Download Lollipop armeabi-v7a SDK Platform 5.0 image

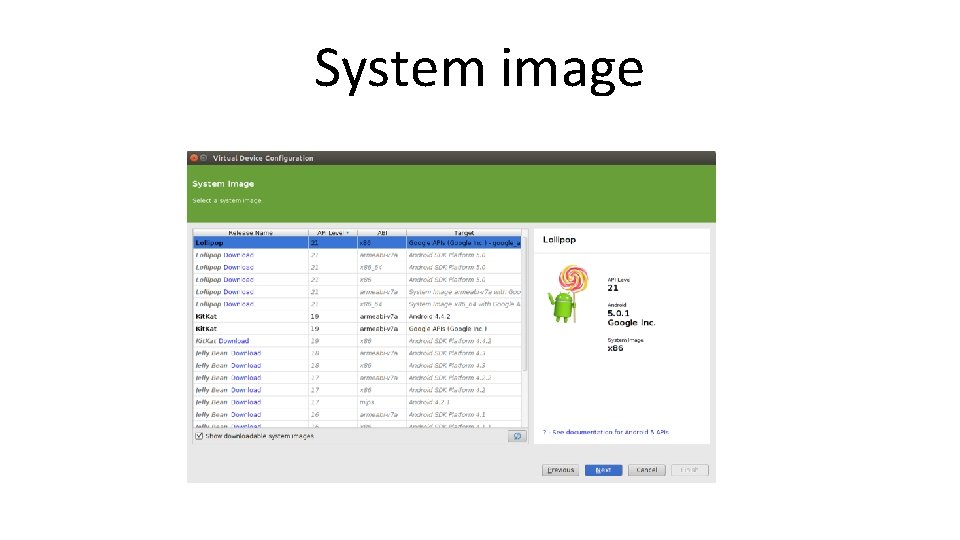click(x=238, y=255)
